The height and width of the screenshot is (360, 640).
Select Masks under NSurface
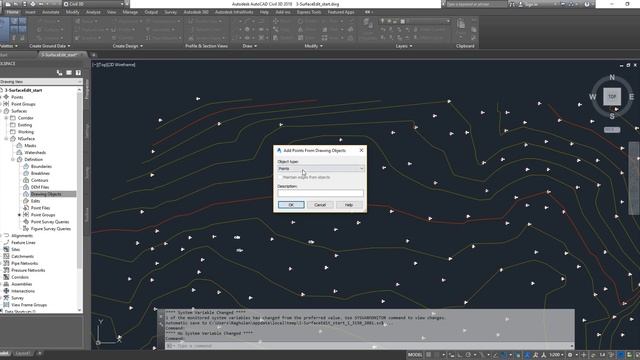point(30,146)
